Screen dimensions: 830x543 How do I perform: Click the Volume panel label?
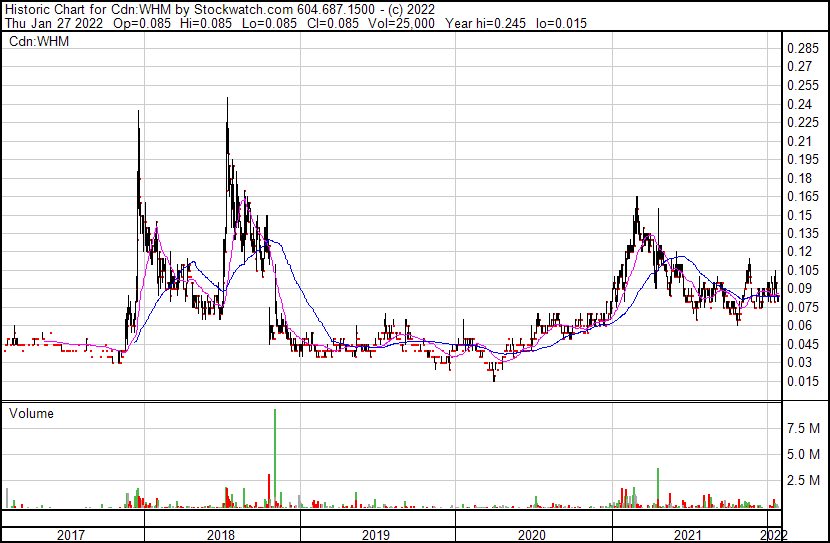31,413
